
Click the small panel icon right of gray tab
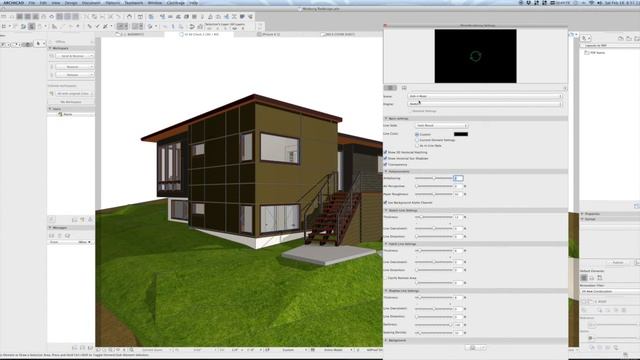click(x=404, y=88)
